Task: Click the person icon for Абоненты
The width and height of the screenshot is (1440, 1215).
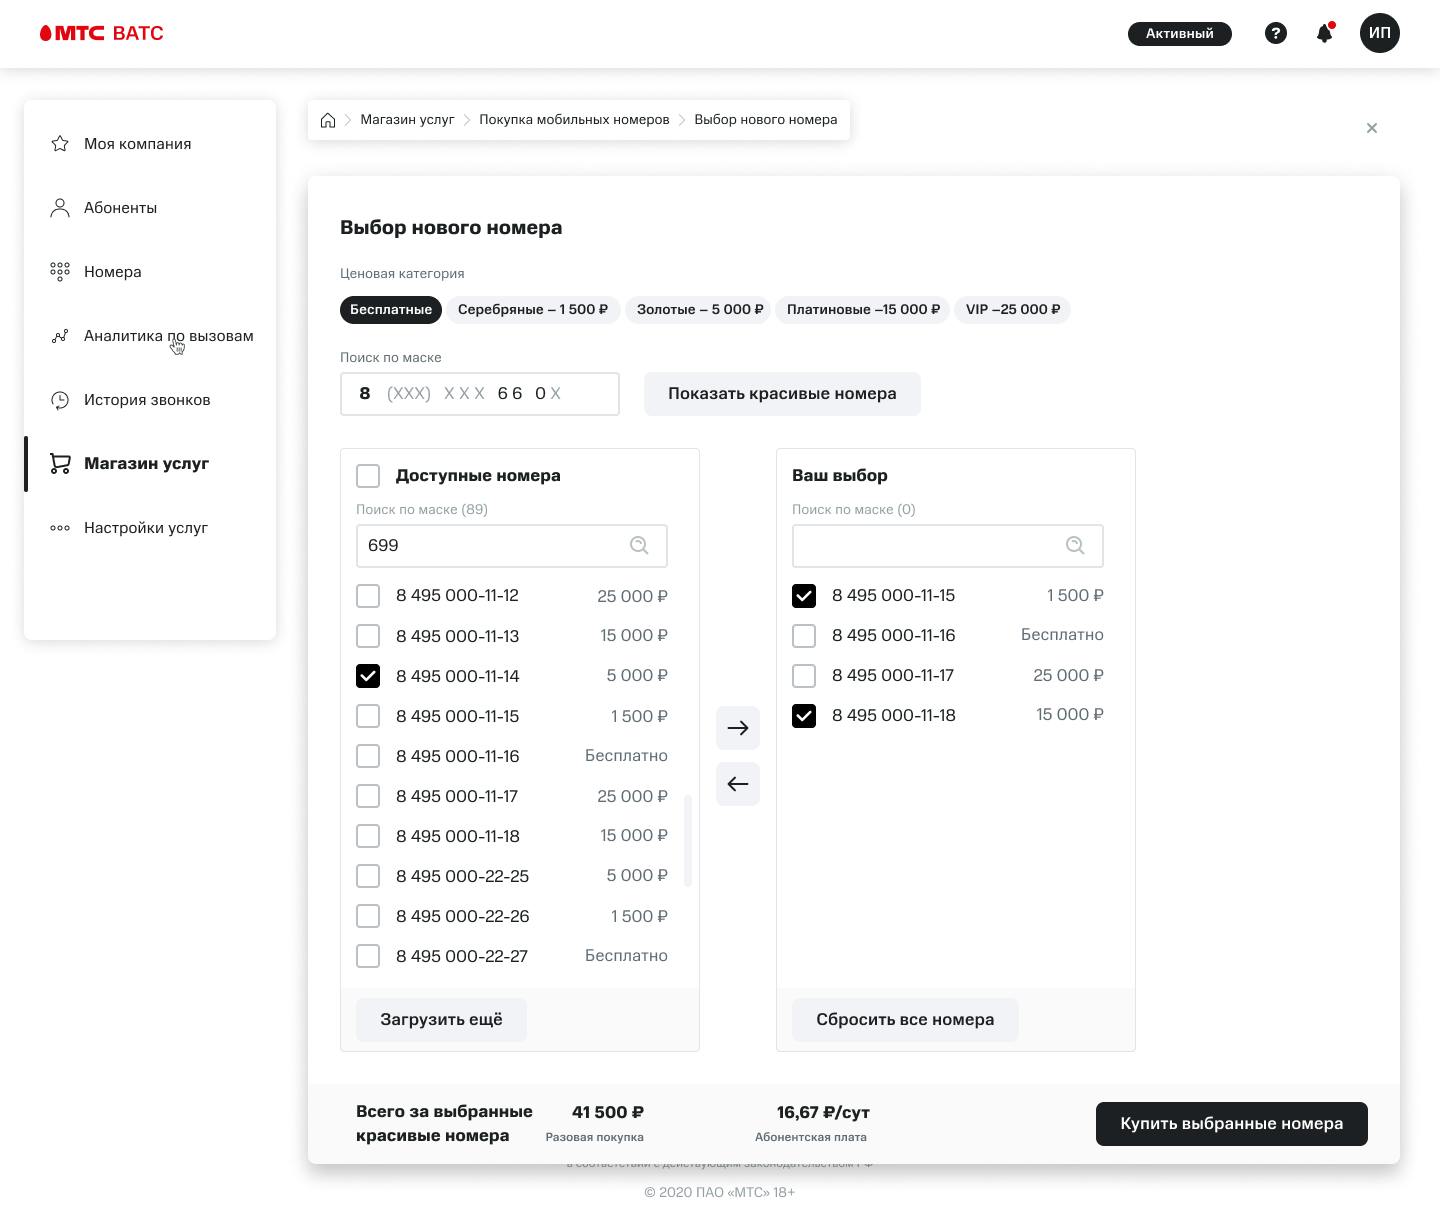Action: pos(60,208)
